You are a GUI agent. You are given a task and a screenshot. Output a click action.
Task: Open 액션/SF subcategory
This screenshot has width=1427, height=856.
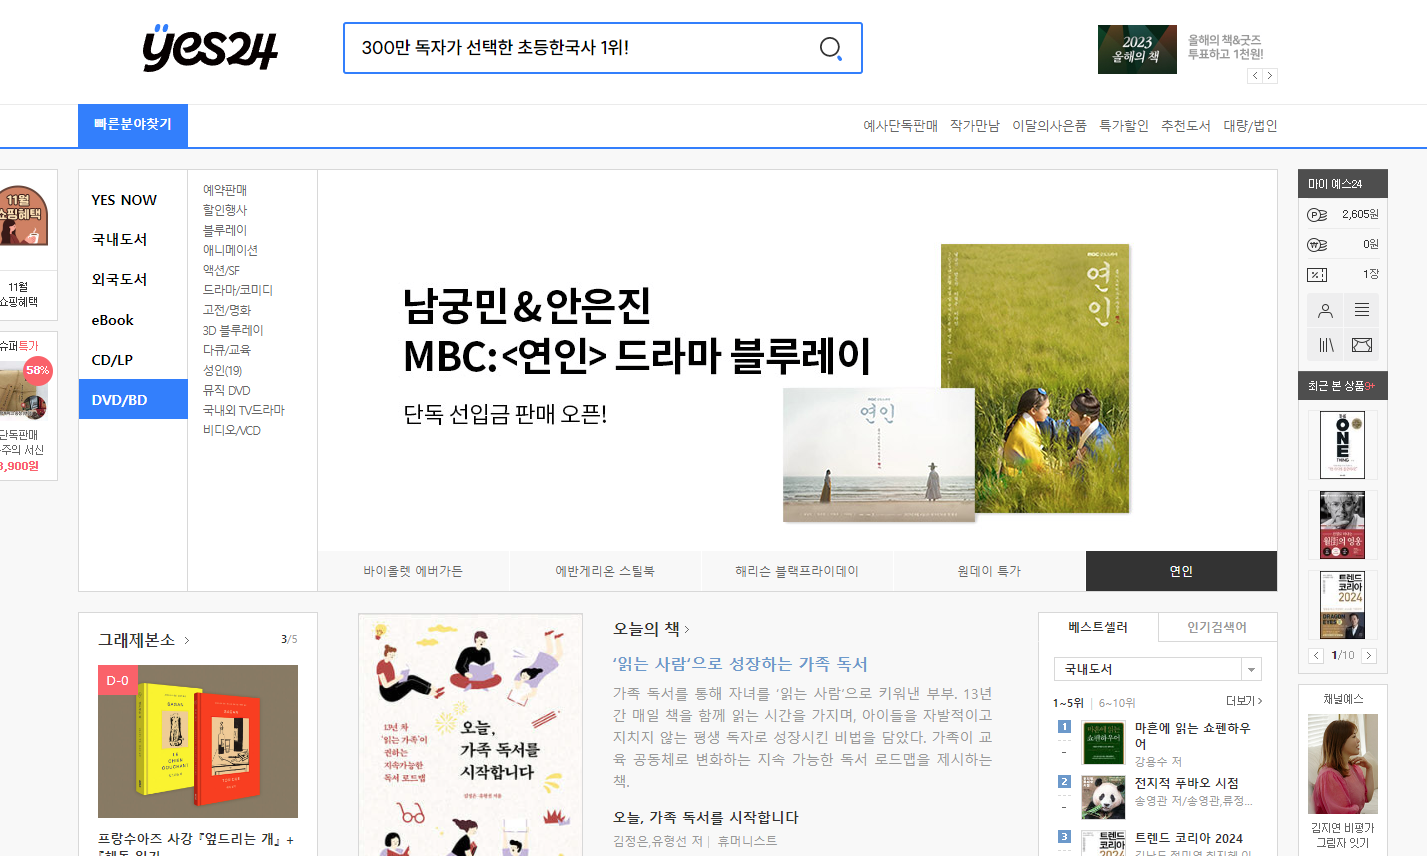(x=221, y=270)
